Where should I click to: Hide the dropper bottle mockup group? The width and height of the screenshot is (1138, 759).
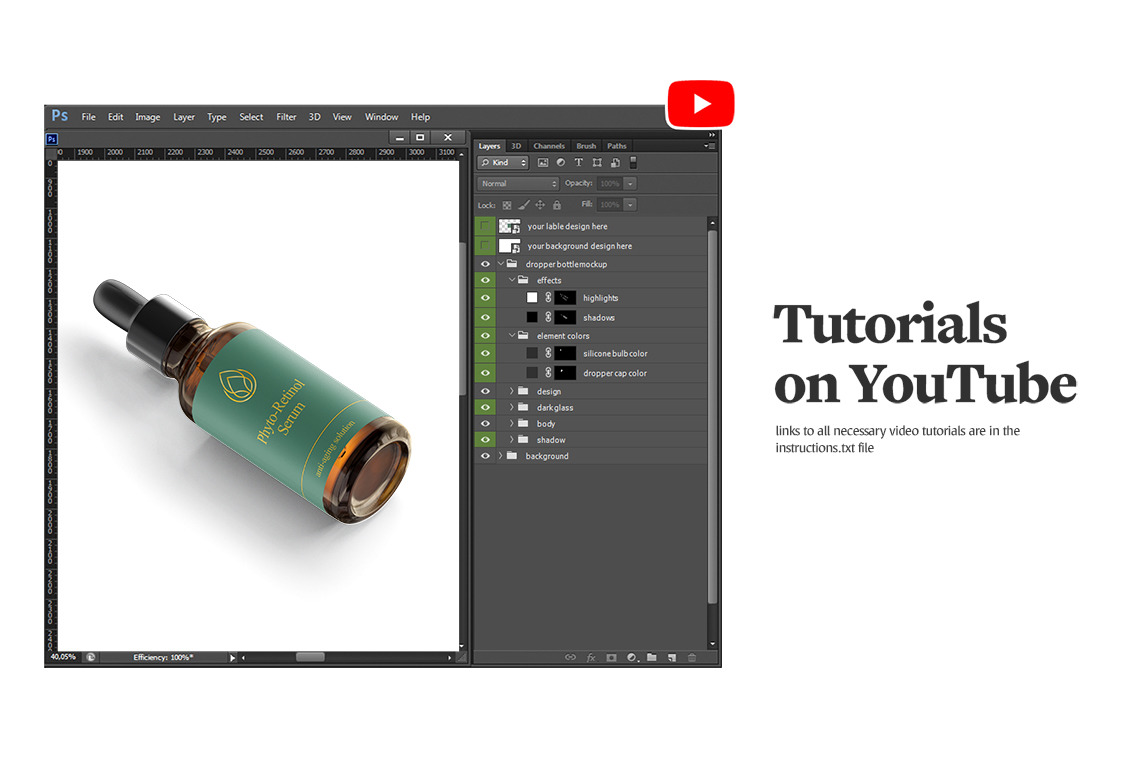[485, 264]
